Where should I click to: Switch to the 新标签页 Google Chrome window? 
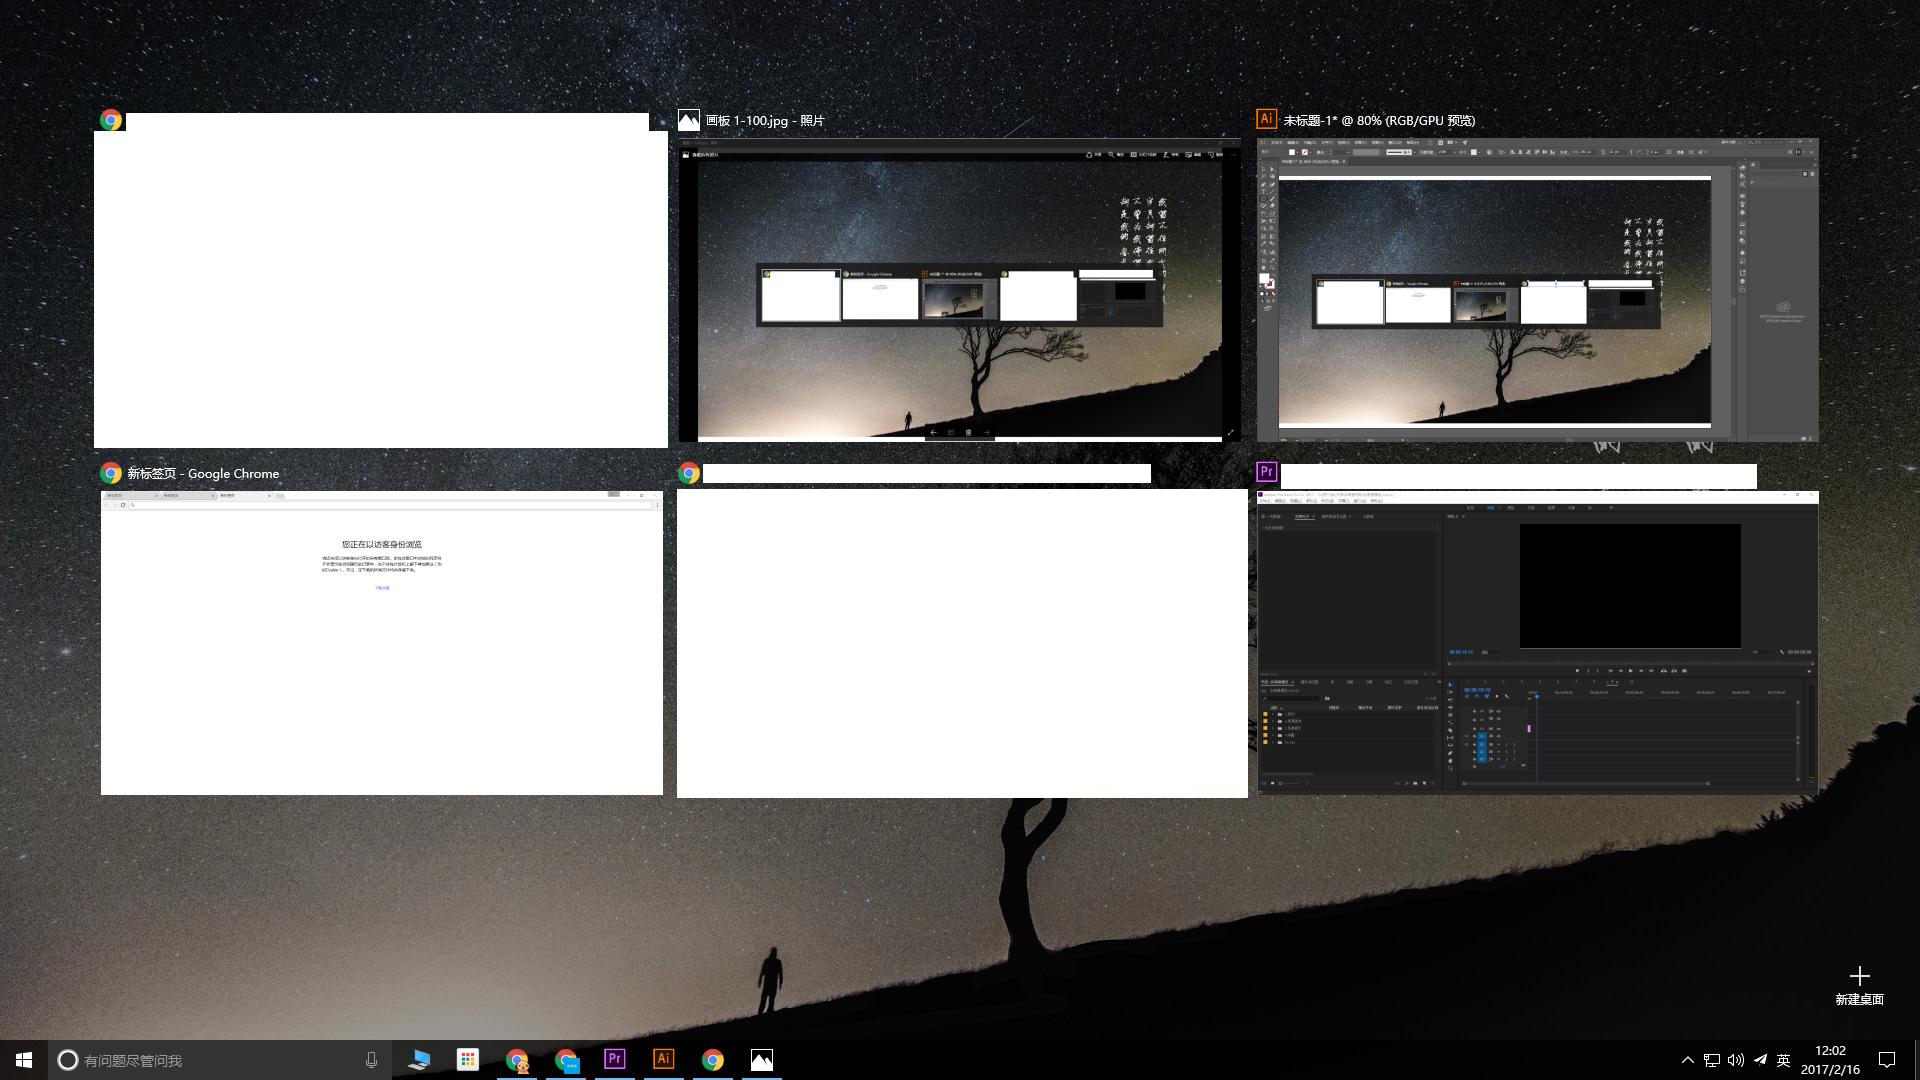pyautogui.click(x=381, y=640)
